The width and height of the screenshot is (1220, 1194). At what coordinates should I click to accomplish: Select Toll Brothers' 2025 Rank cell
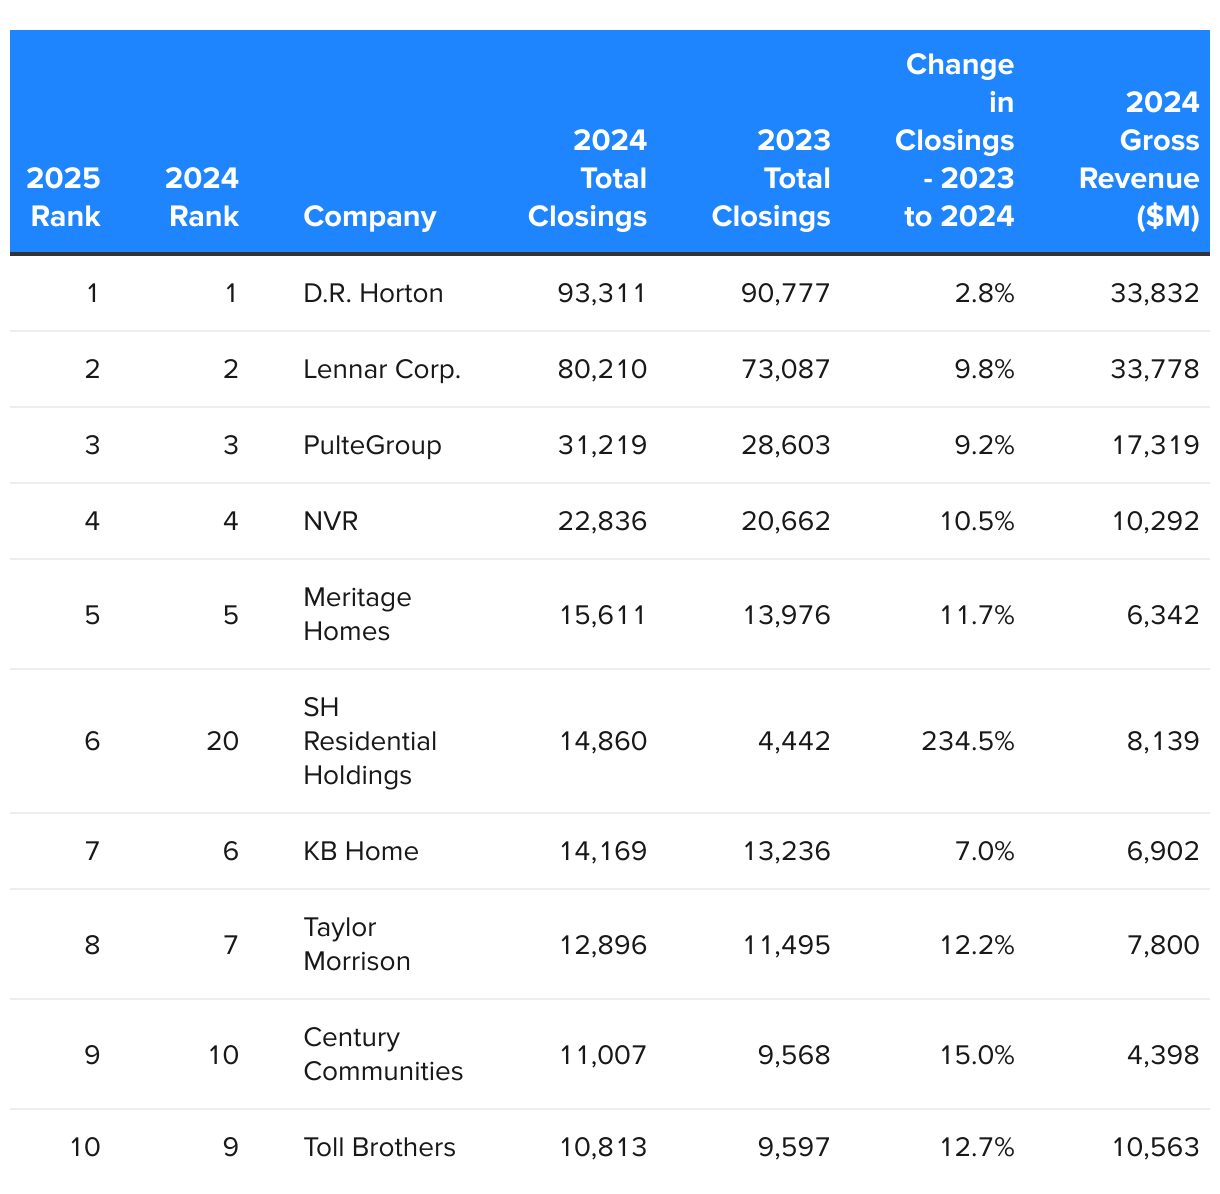click(85, 1147)
